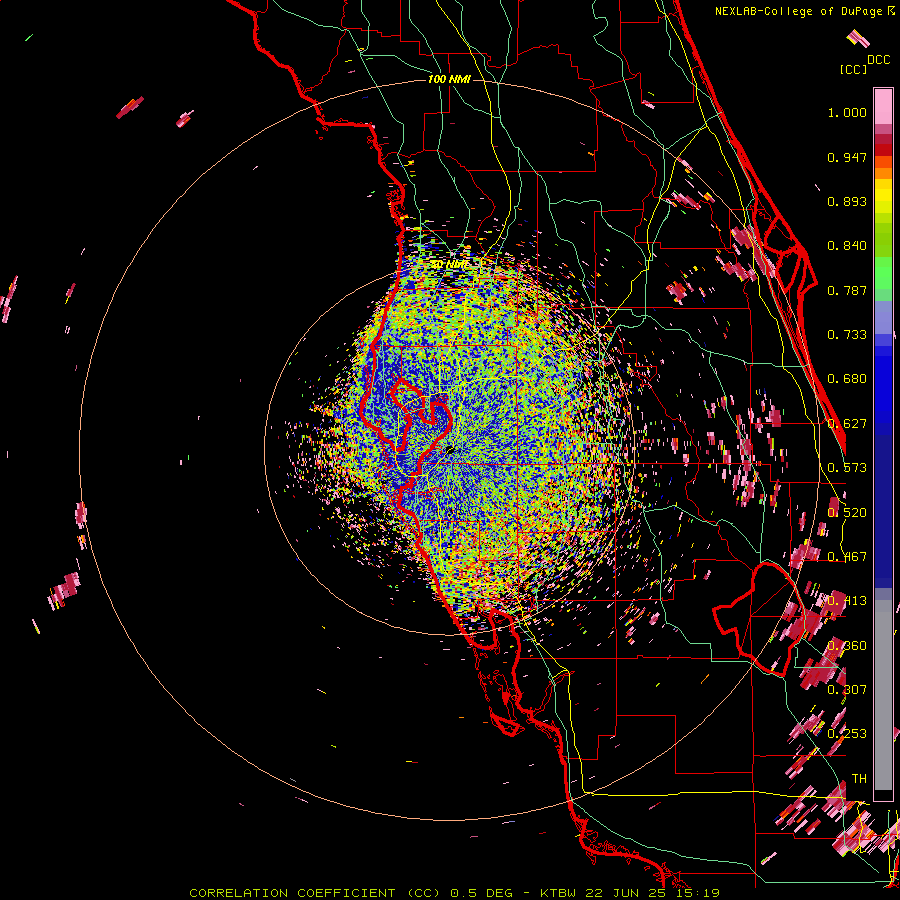Pick the yellow color bar segment
The height and width of the screenshot is (900, 900).
(x=883, y=196)
